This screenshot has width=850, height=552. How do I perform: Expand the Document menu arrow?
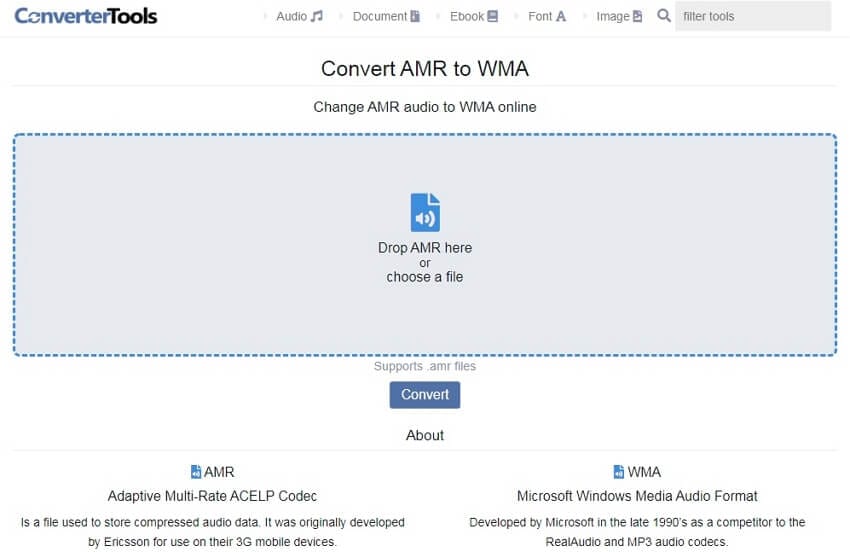[x=342, y=16]
